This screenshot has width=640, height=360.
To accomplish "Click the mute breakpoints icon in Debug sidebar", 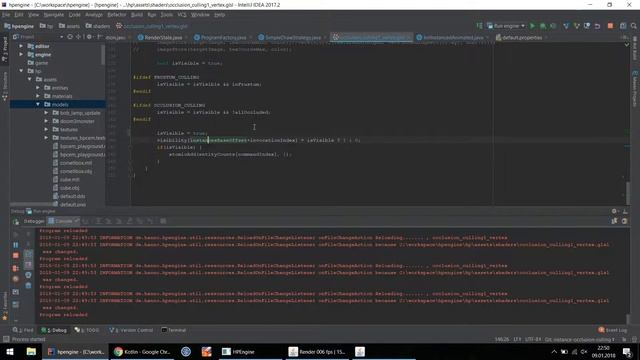I will [16, 279].
